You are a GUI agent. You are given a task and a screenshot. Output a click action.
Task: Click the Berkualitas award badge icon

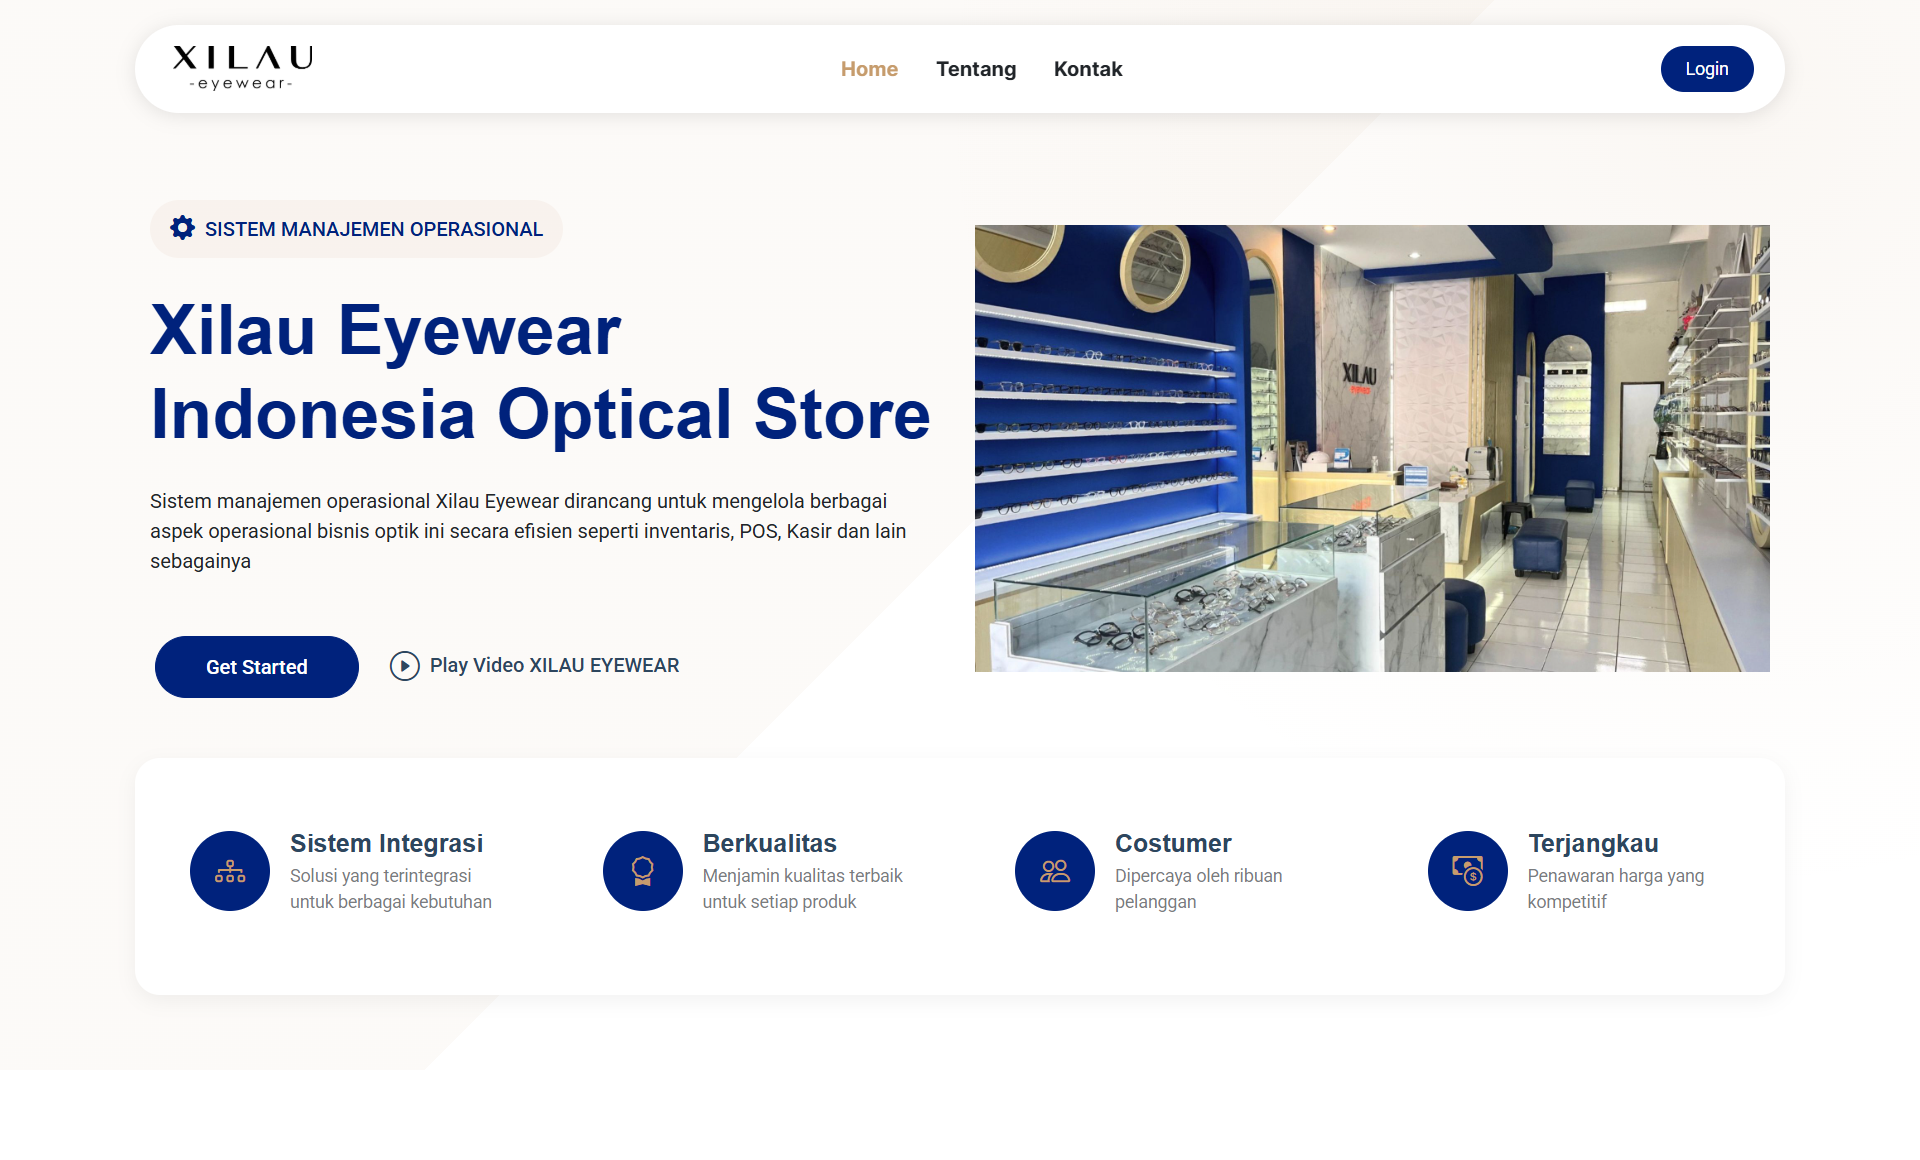pyautogui.click(x=643, y=871)
